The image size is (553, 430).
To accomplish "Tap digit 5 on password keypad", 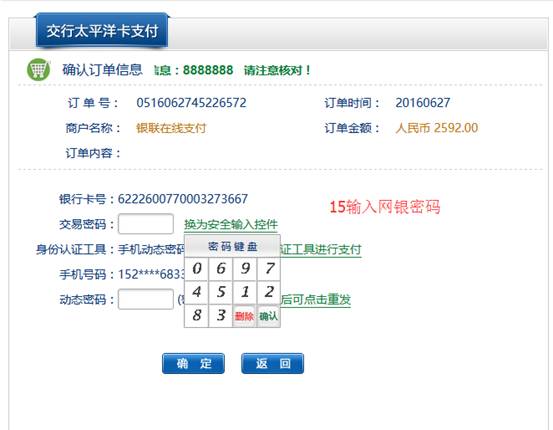I will pyautogui.click(x=221, y=292).
